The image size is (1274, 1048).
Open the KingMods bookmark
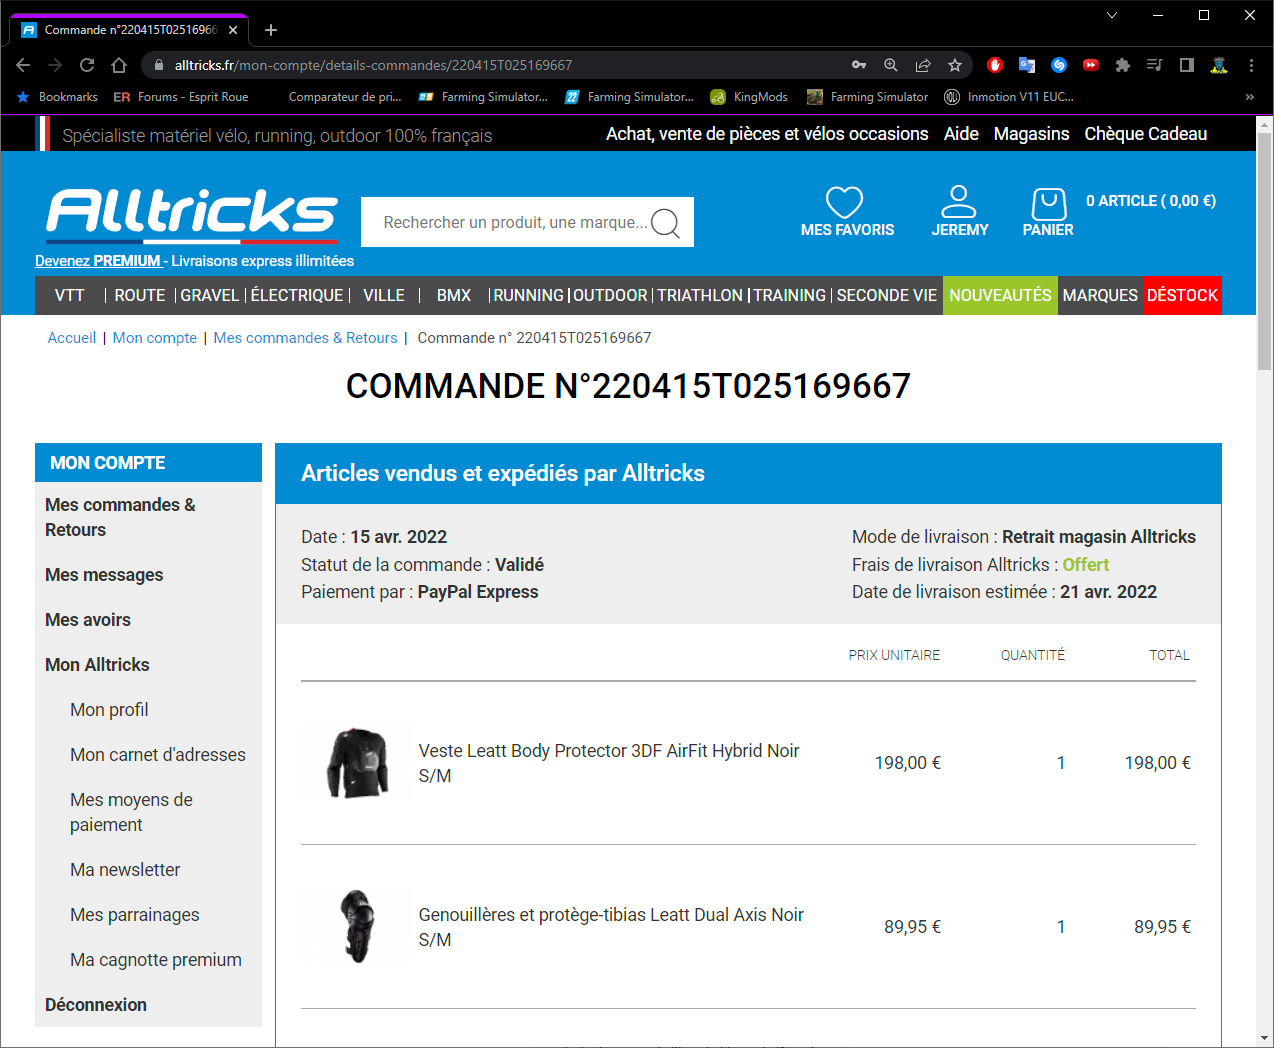(x=749, y=97)
